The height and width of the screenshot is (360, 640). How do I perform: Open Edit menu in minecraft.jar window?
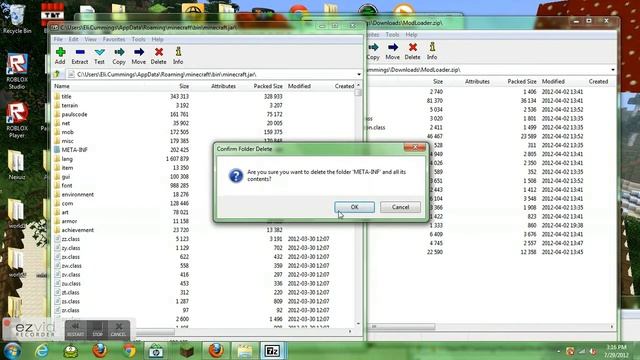[73, 40]
